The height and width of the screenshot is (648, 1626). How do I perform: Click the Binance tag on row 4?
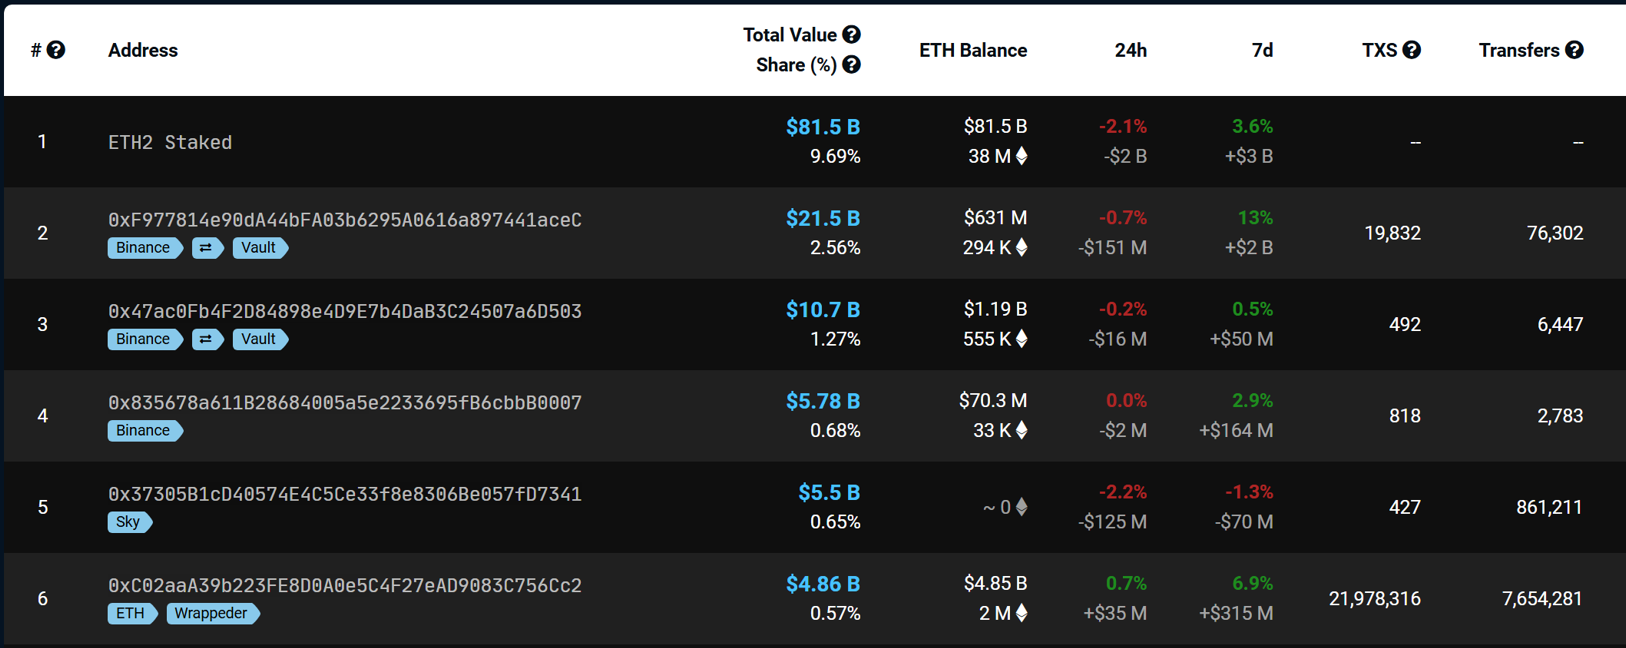[x=143, y=431]
